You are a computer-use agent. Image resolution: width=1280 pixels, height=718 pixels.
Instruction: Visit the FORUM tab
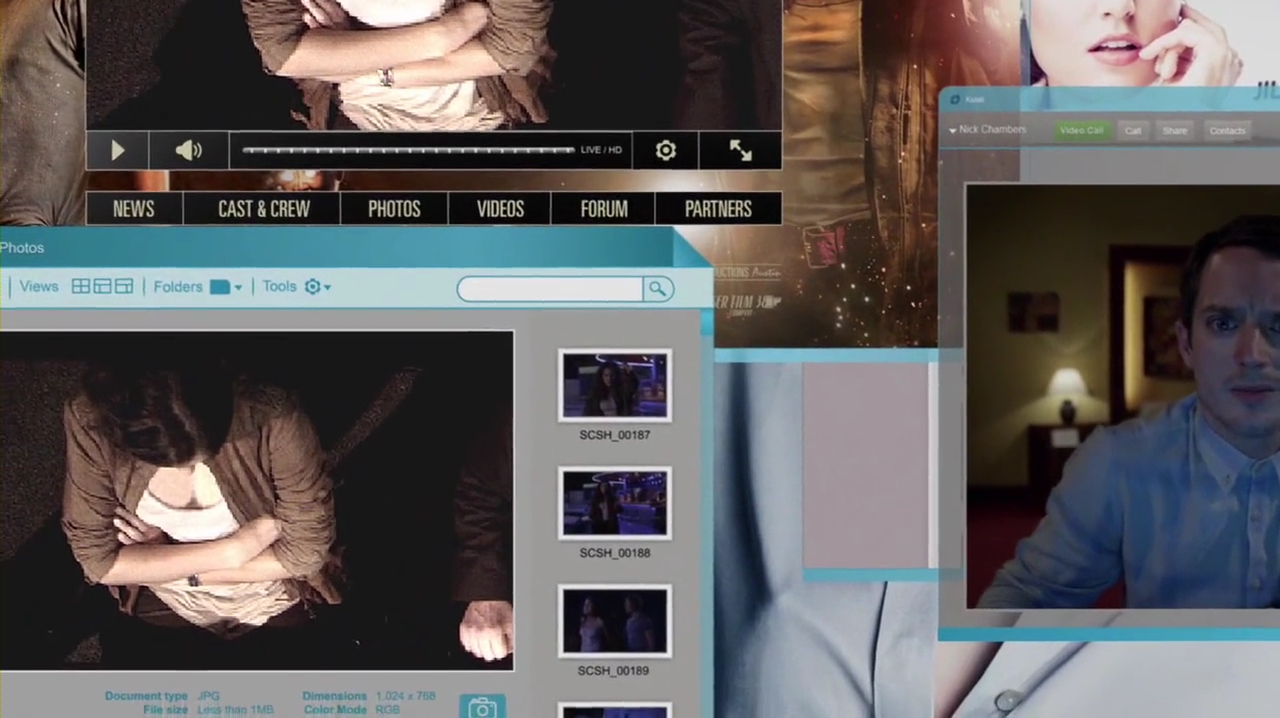[x=604, y=209]
